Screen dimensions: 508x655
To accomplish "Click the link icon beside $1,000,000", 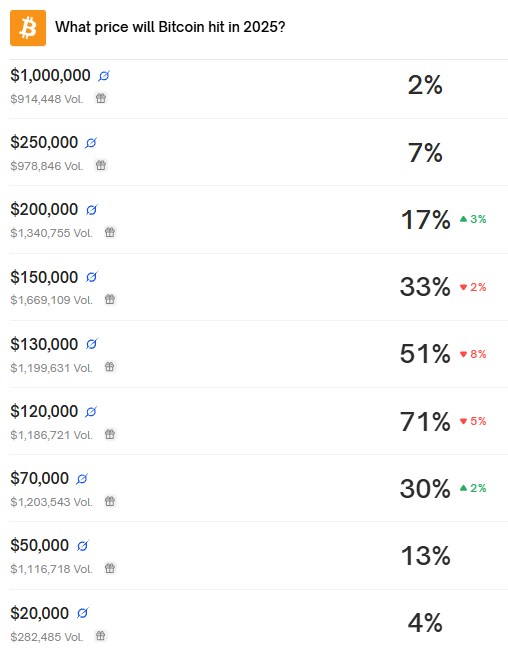I will (104, 76).
